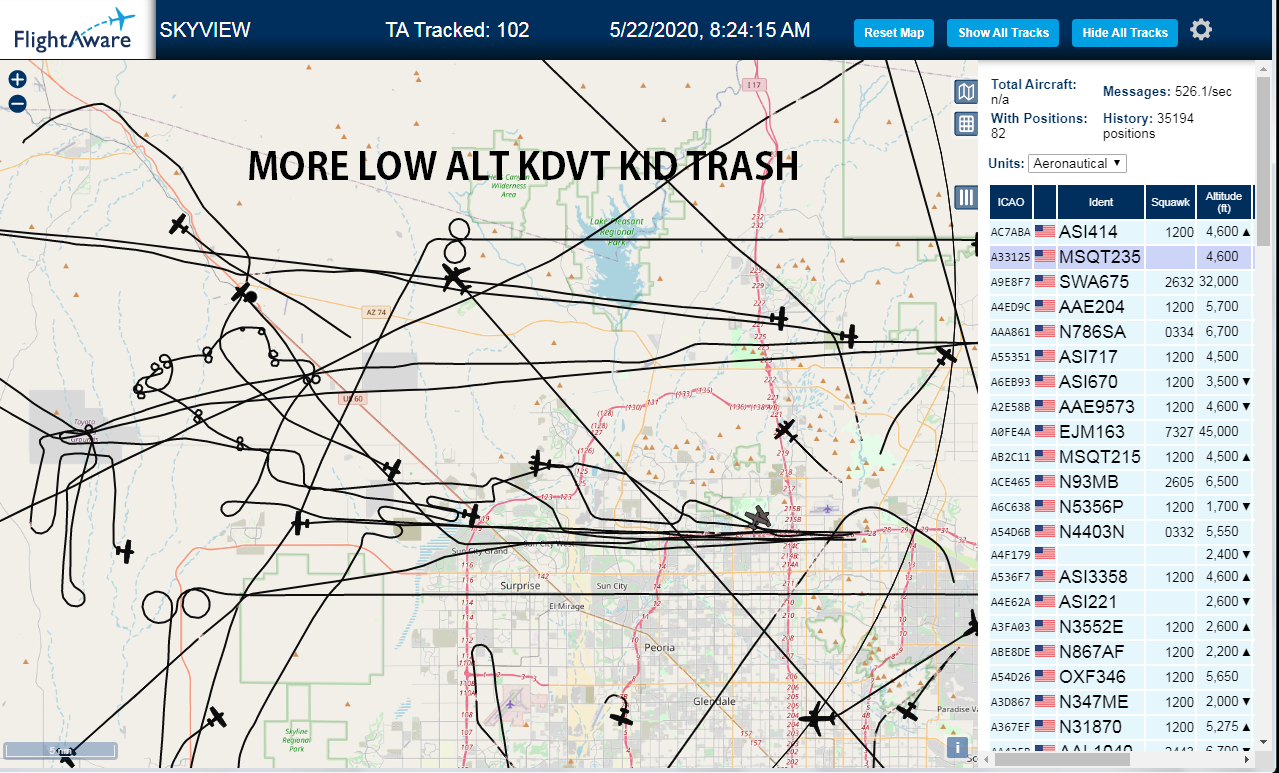Select the ASI414 aircraft row
This screenshot has width=1279, height=773.
pyautogui.click(x=1121, y=232)
